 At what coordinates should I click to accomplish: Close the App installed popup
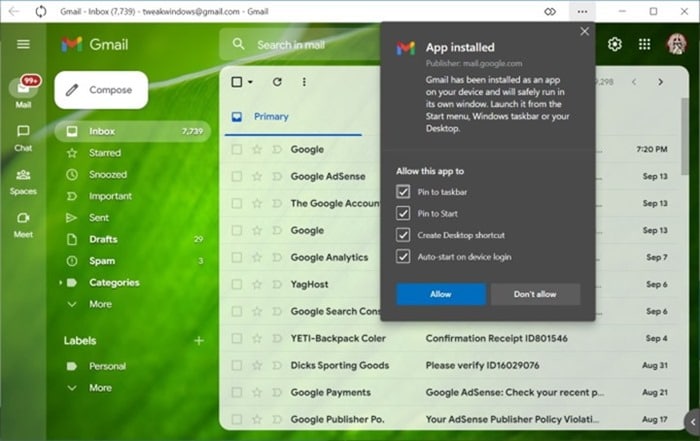pyautogui.click(x=584, y=31)
